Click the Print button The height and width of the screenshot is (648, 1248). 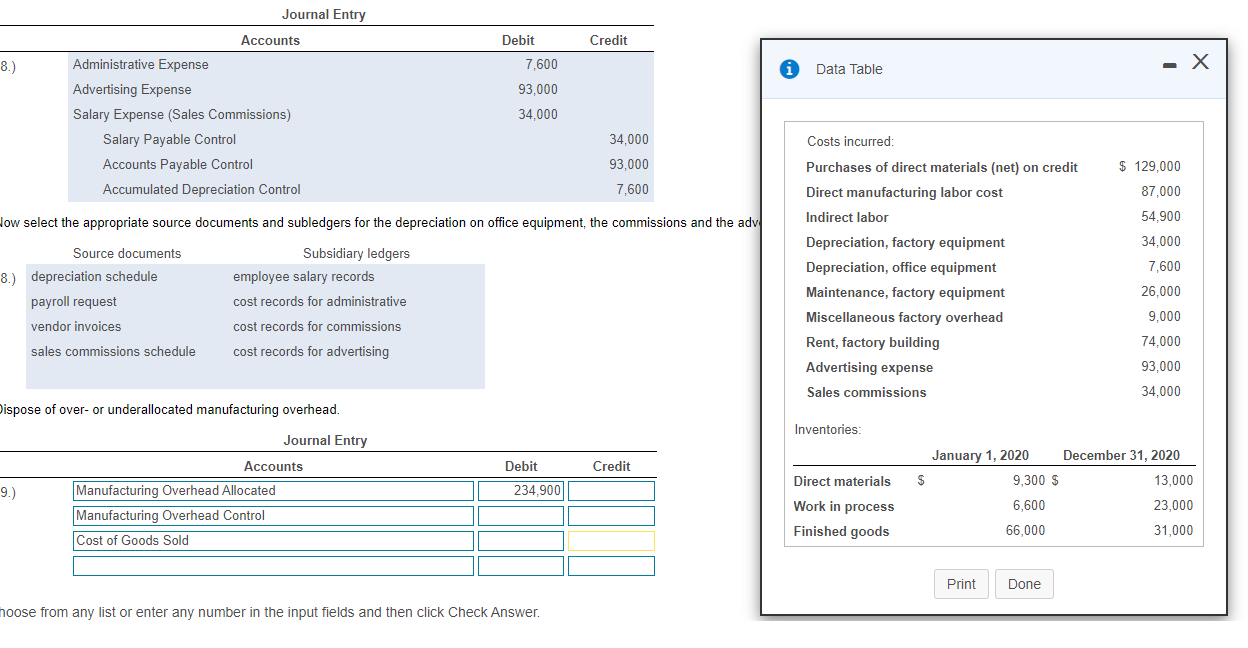(961, 584)
